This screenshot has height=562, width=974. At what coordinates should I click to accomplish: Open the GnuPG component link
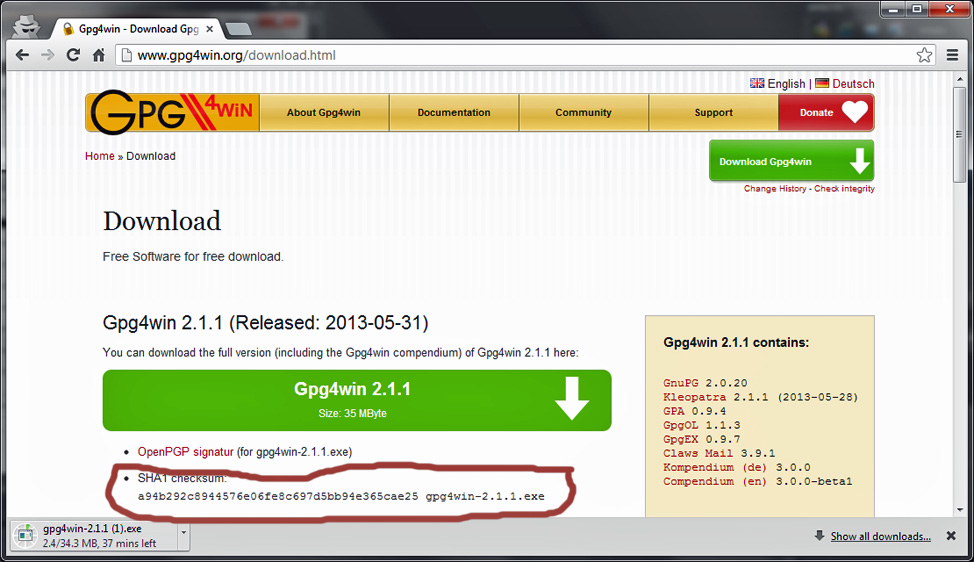point(680,383)
